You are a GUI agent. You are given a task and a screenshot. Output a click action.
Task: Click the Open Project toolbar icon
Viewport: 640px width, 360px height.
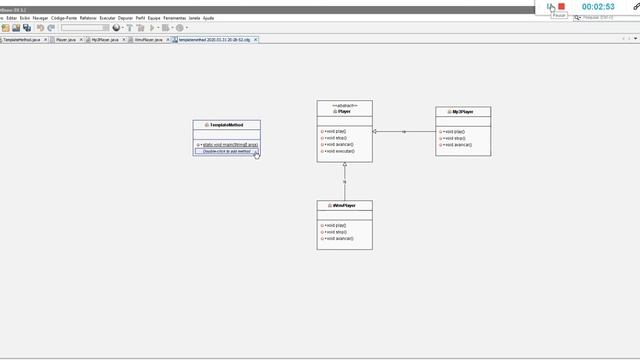click(16, 28)
